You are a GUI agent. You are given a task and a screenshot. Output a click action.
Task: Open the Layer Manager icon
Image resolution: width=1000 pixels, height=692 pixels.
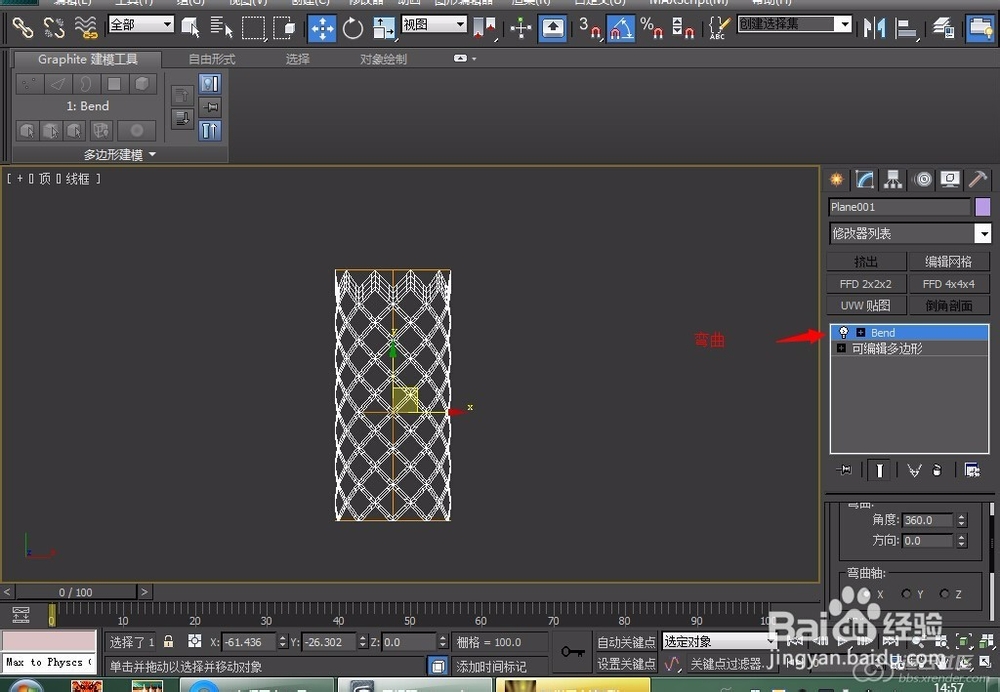coord(943,28)
